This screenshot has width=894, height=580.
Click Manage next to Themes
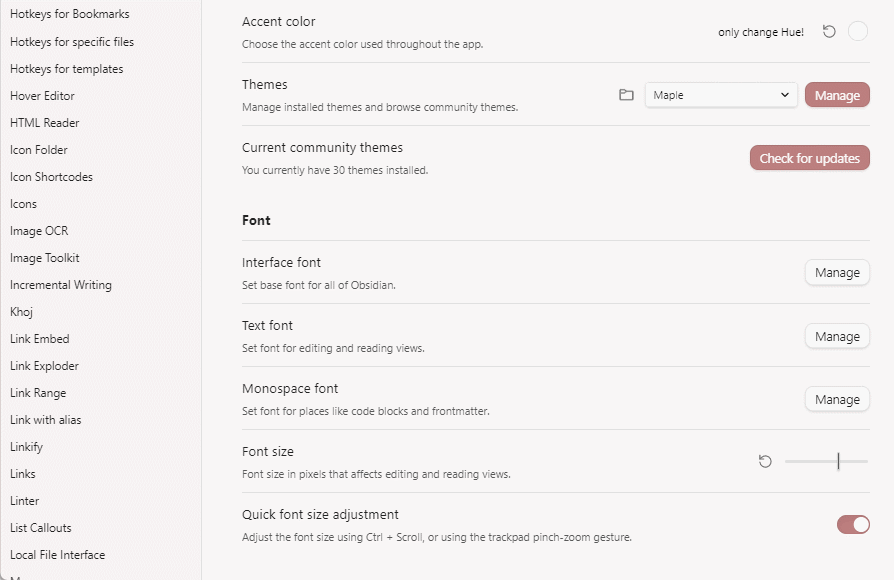pyautogui.click(x=837, y=94)
